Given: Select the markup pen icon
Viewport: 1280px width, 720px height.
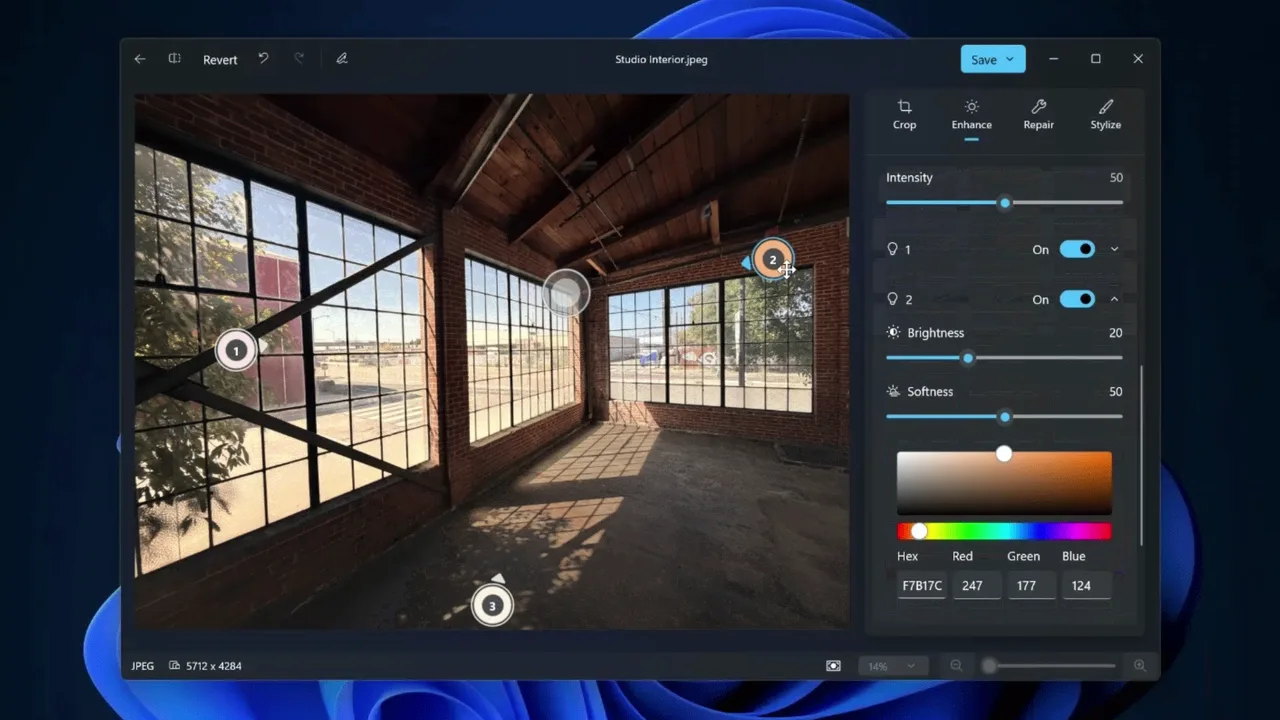Looking at the screenshot, I should pos(342,59).
